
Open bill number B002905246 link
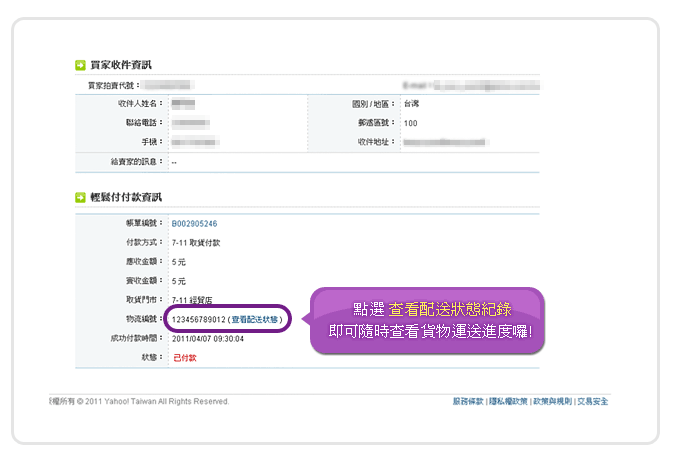tap(194, 224)
